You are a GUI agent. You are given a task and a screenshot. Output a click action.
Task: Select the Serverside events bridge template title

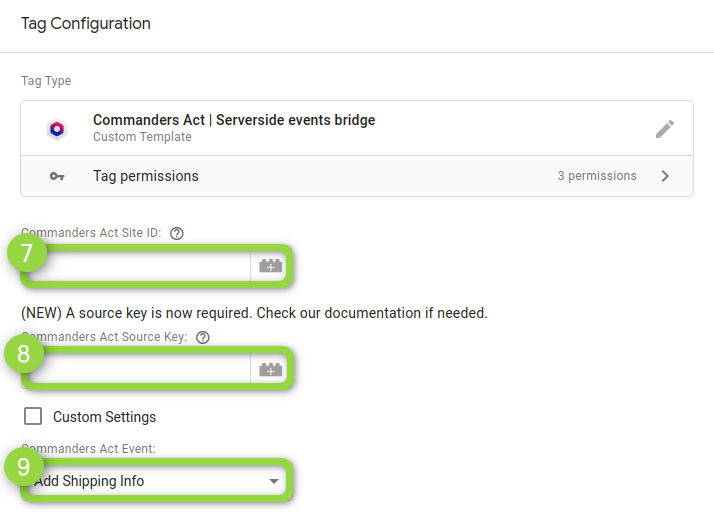click(x=234, y=121)
